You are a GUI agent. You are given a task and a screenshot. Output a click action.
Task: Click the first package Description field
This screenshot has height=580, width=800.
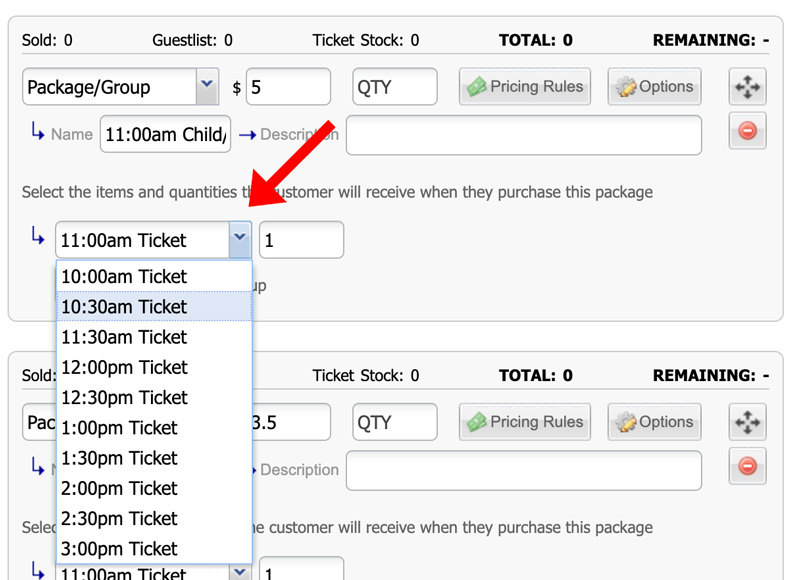[523, 135]
